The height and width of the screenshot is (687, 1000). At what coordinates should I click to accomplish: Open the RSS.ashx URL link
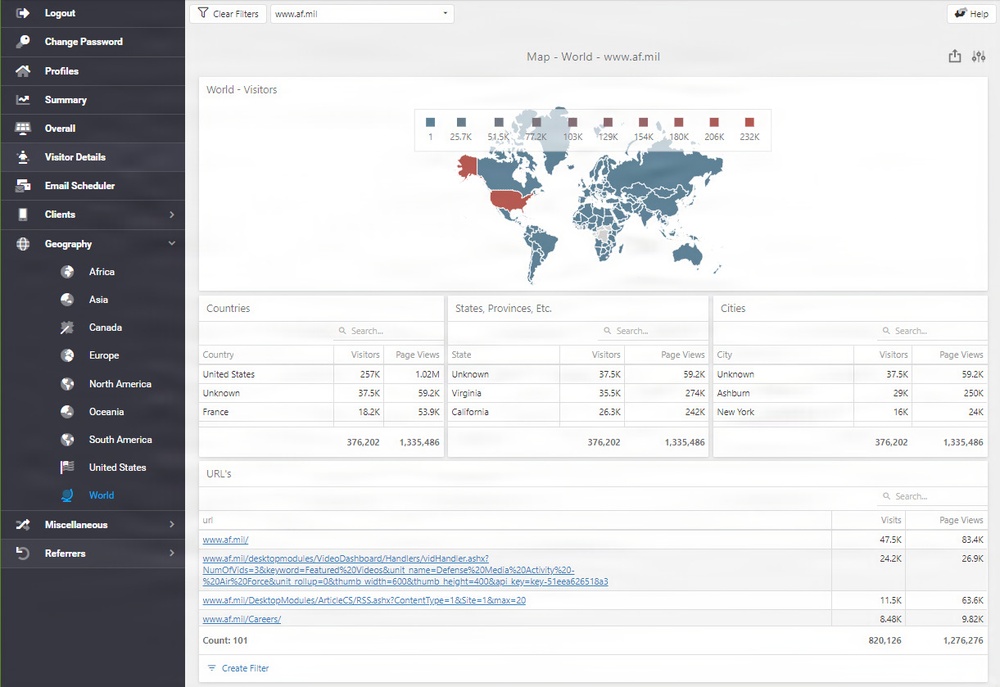coord(364,600)
